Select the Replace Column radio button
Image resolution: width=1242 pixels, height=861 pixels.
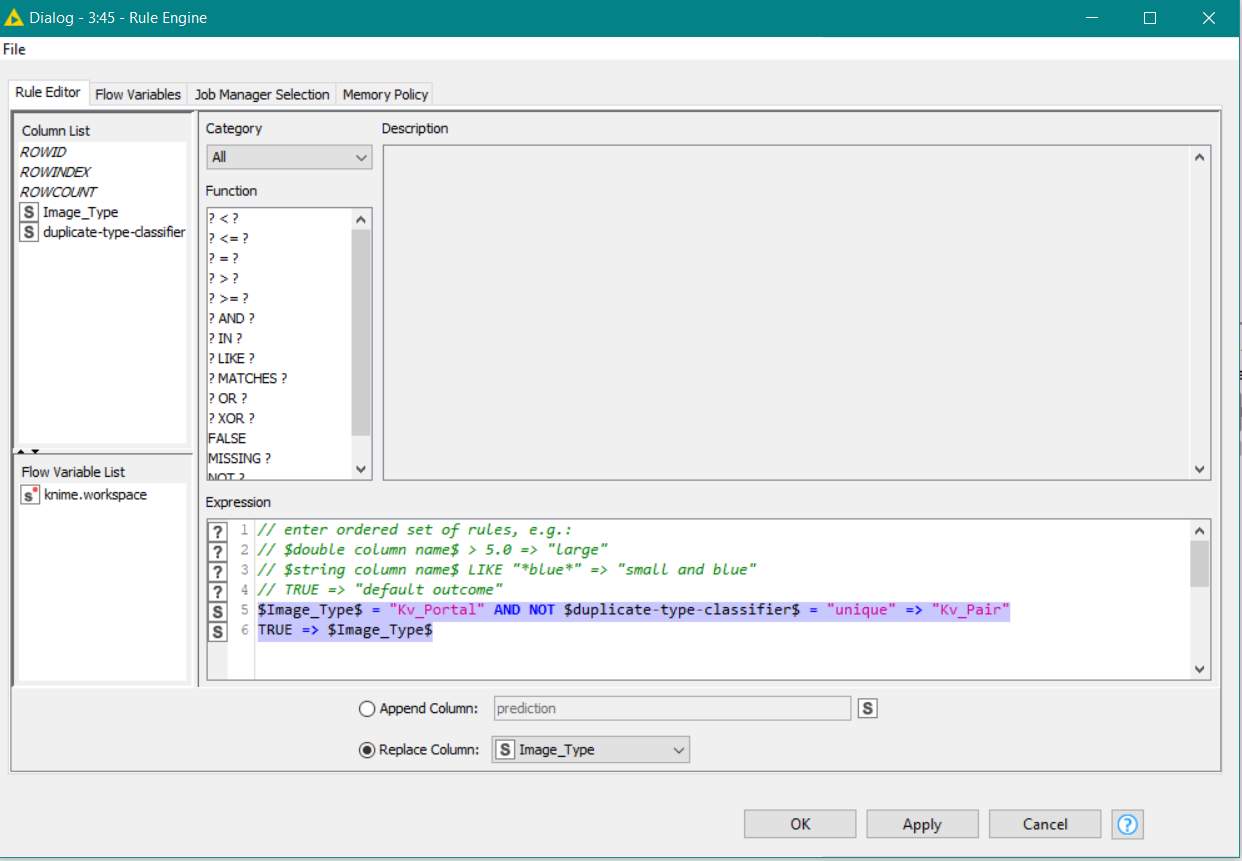pyautogui.click(x=367, y=750)
